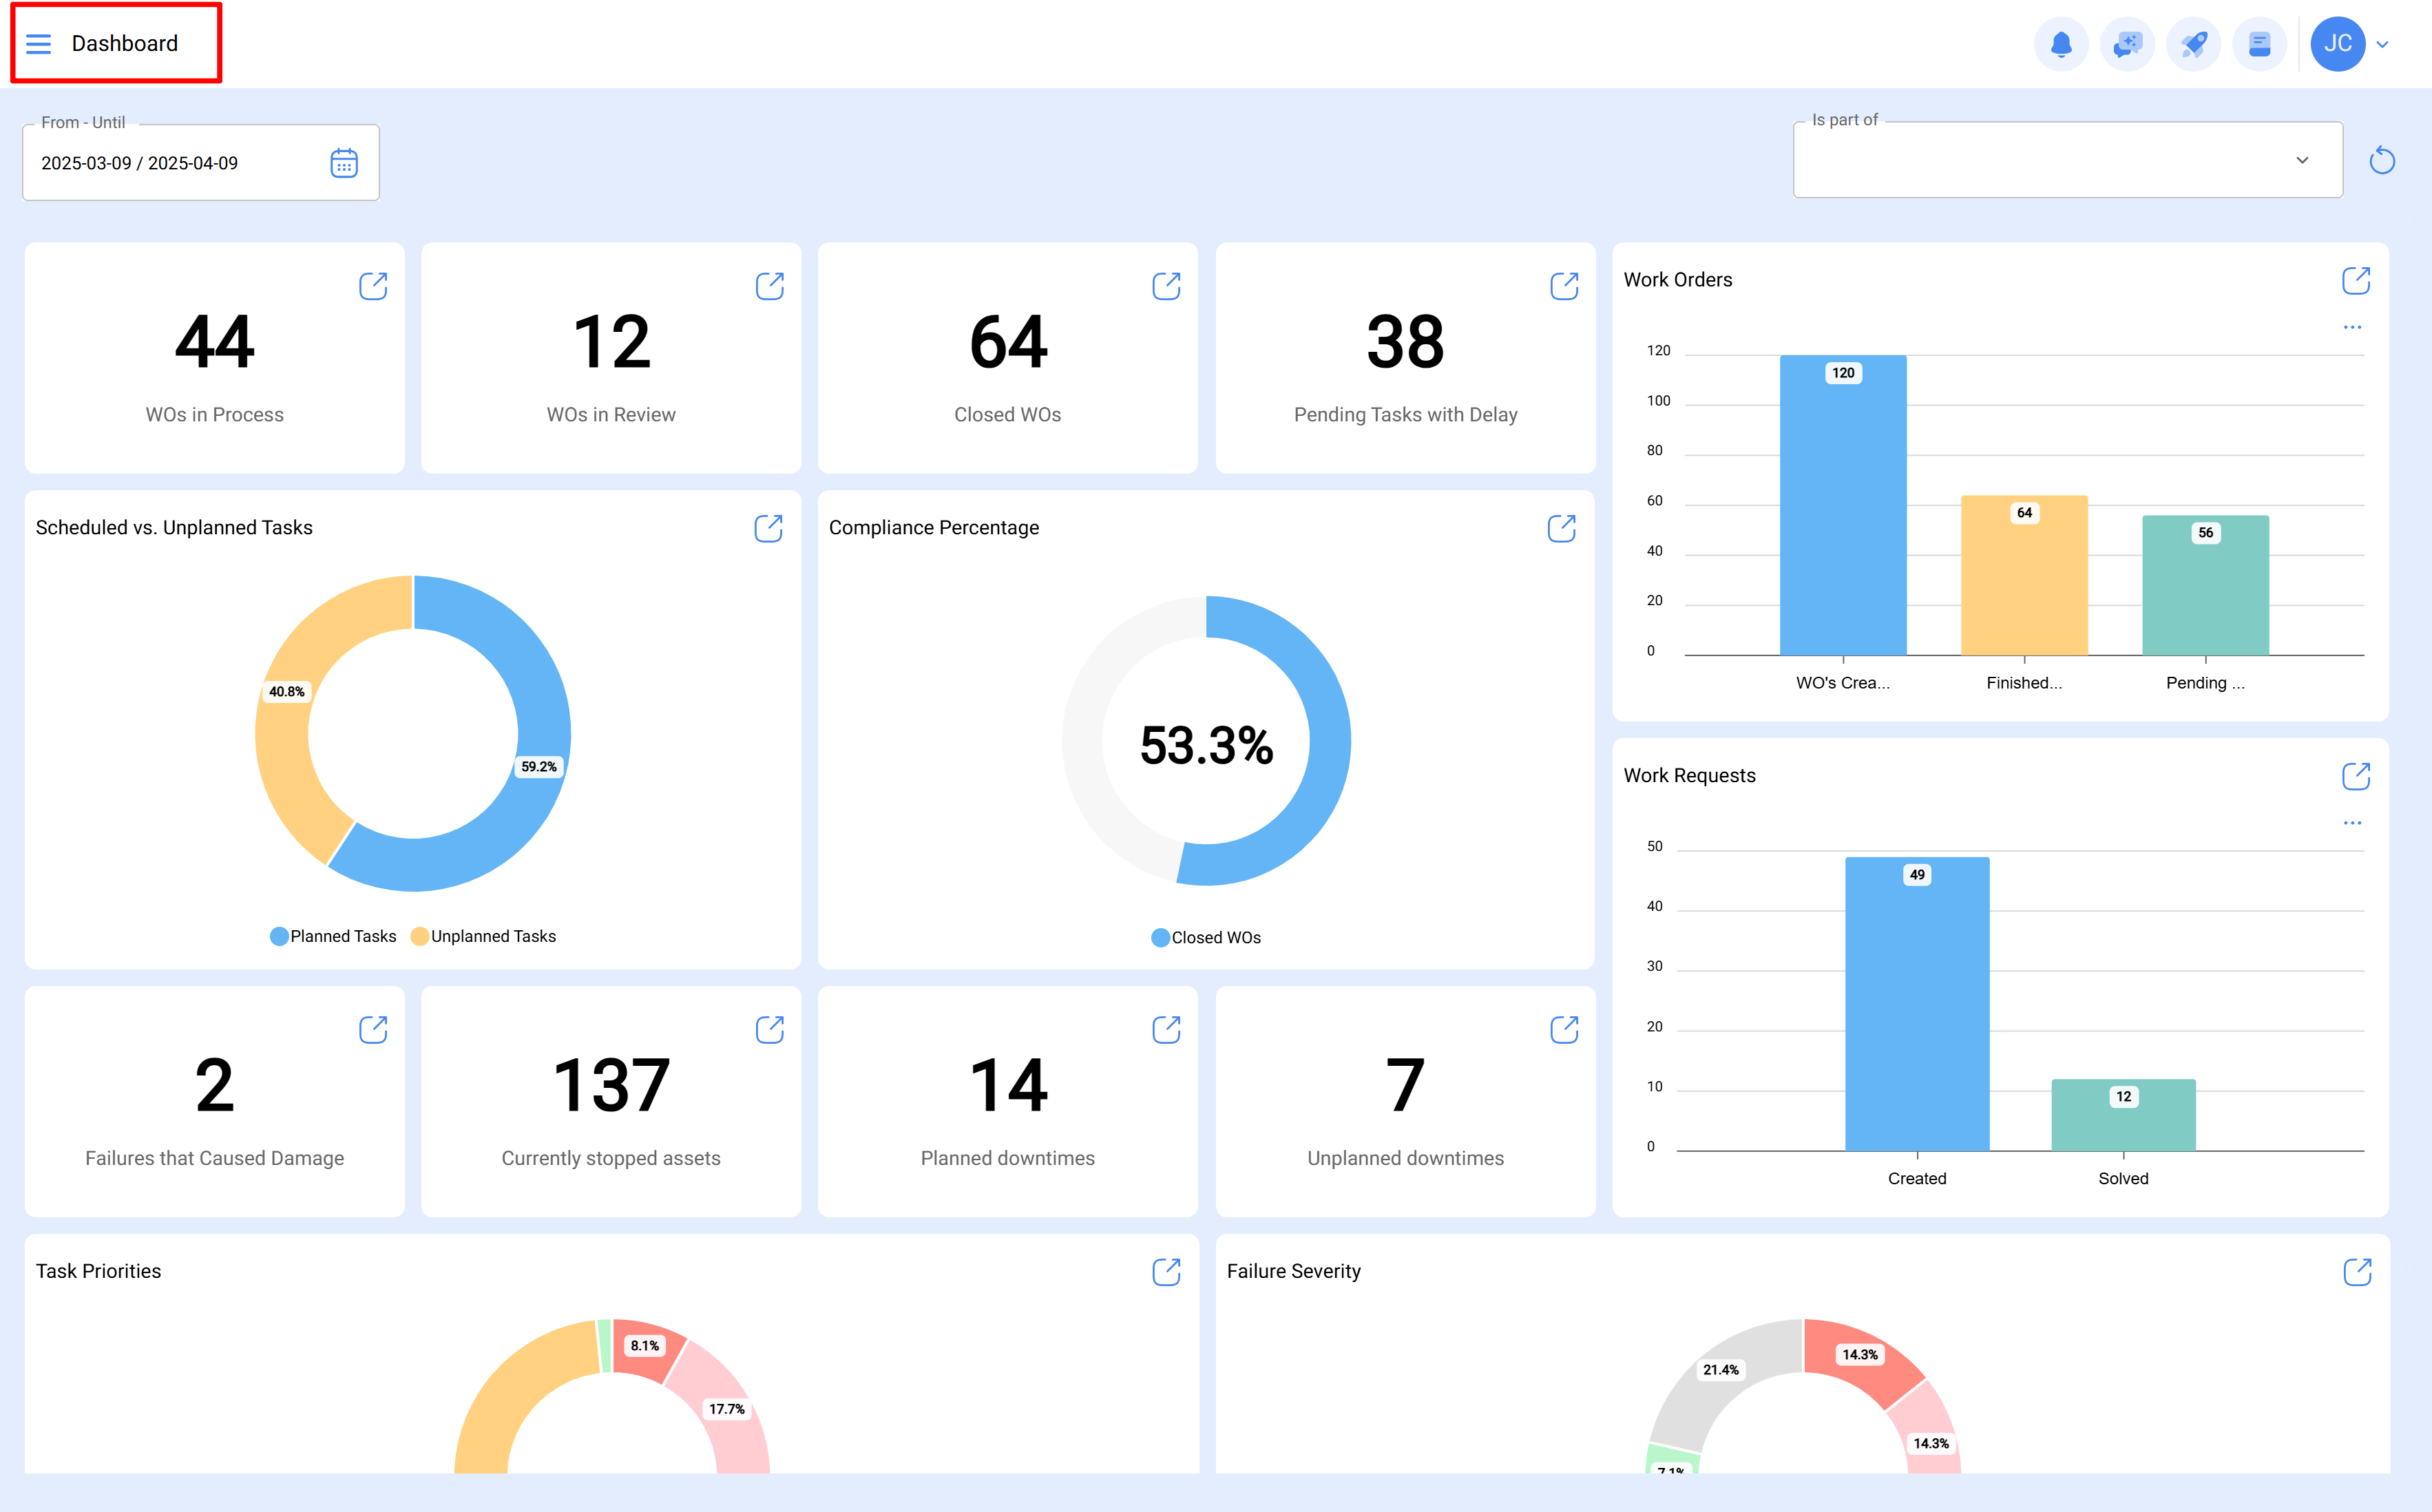Image resolution: width=2432 pixels, height=1512 pixels.
Task: Click the Solved work requests bar
Action: tap(2123, 1115)
